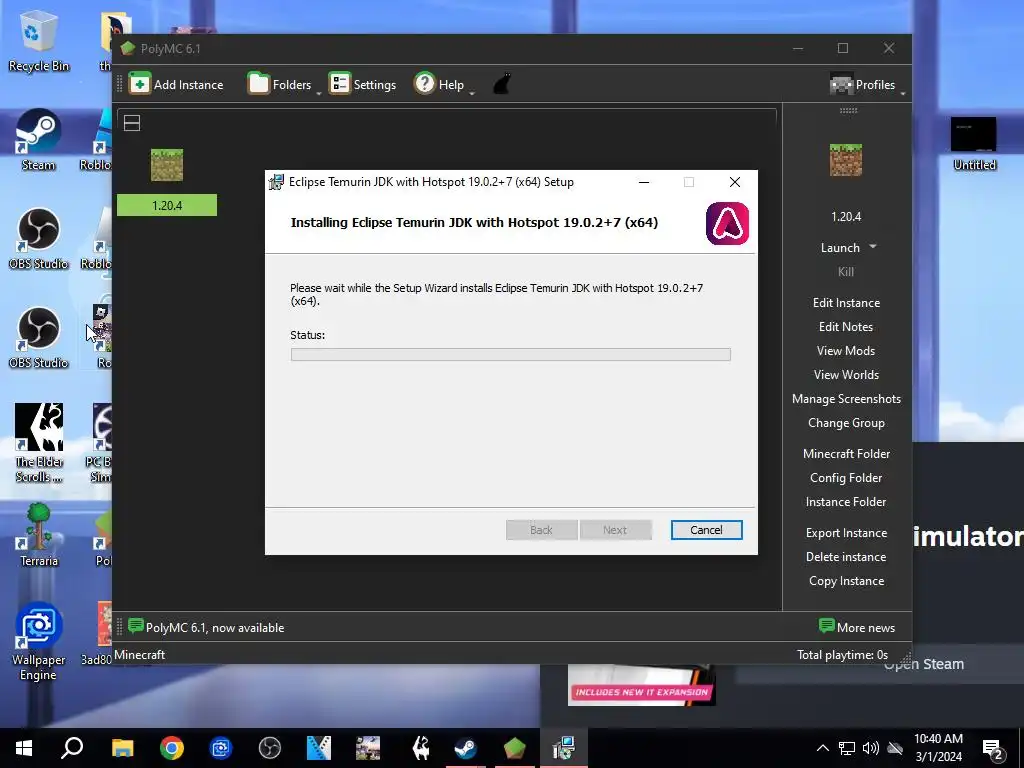This screenshot has width=1024, height=768.
Task: Open View Worlds
Action: (x=846, y=375)
